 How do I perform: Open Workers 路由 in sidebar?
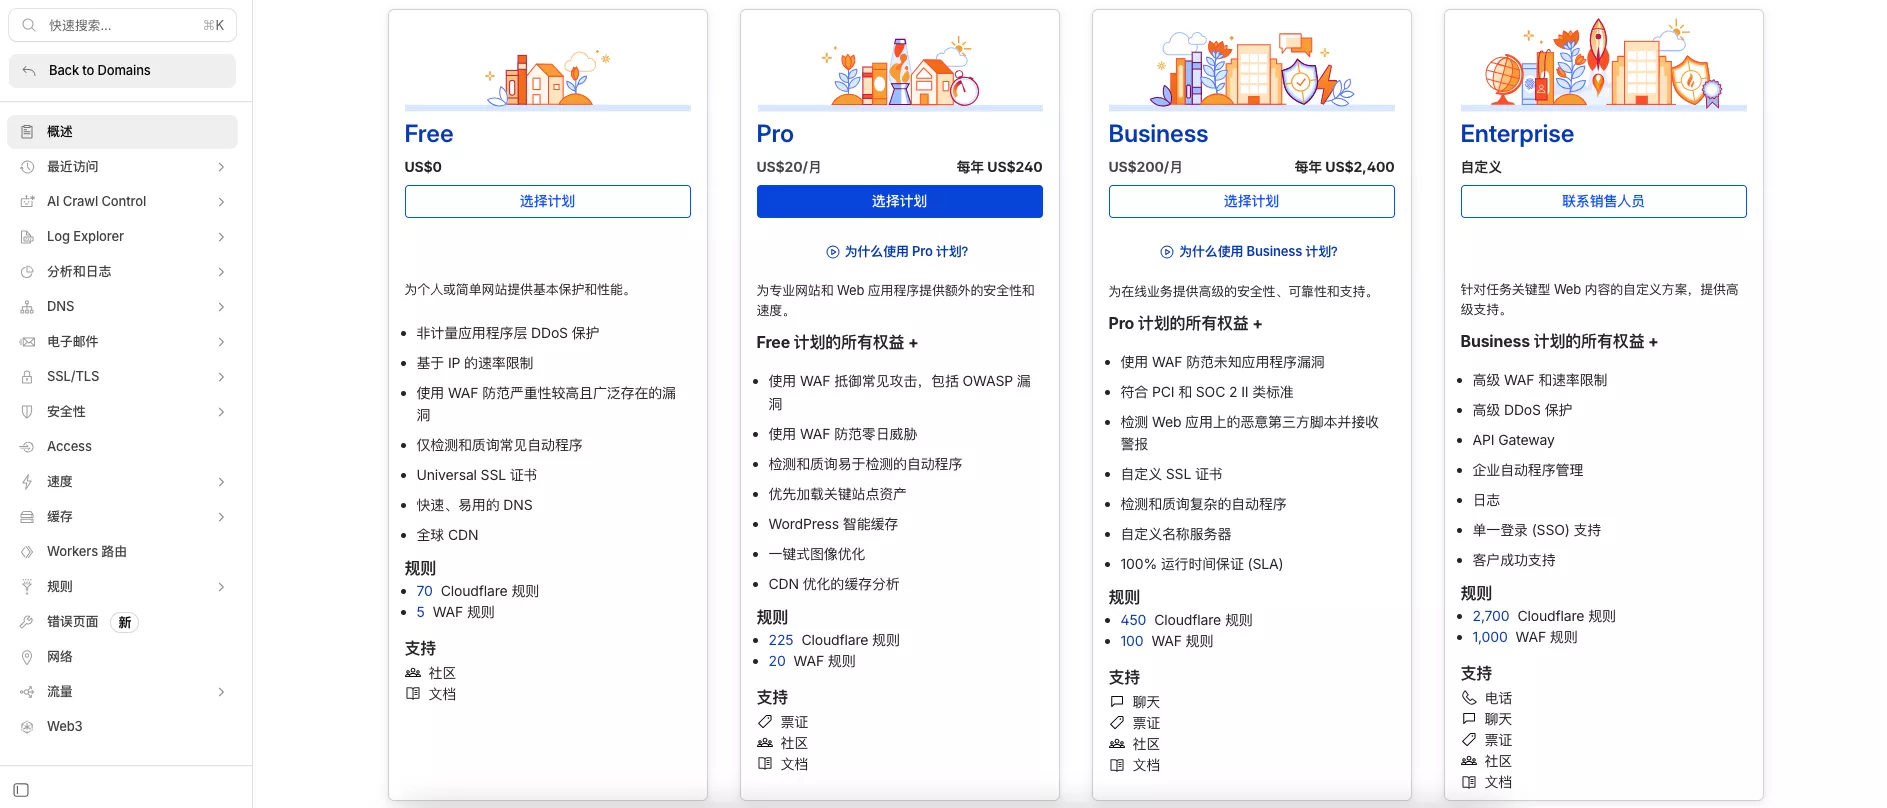(x=87, y=552)
